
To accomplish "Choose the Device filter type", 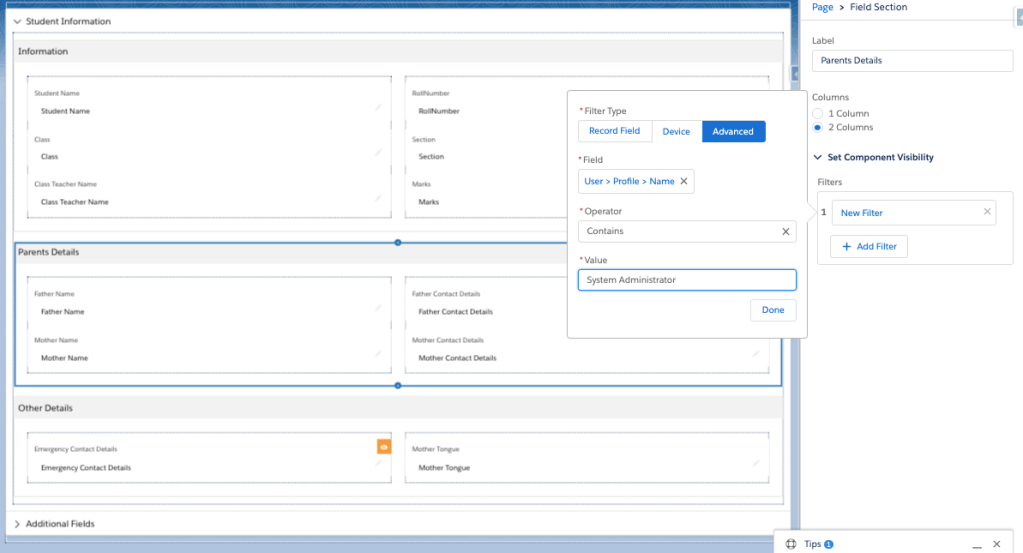I will click(676, 131).
